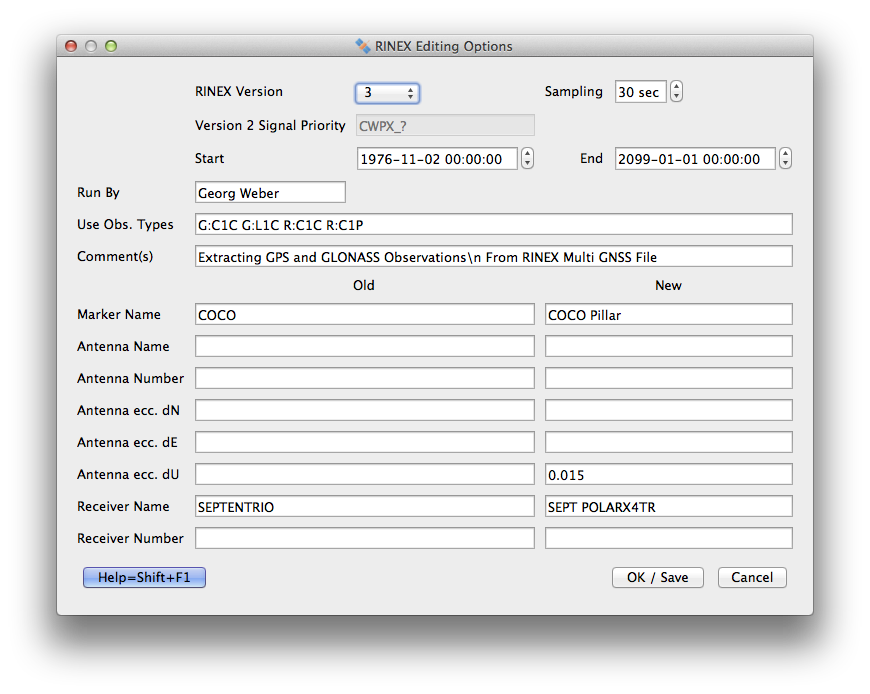The width and height of the screenshot is (870, 694).
Task: Click the Start date stepper arrows
Action: click(x=528, y=159)
